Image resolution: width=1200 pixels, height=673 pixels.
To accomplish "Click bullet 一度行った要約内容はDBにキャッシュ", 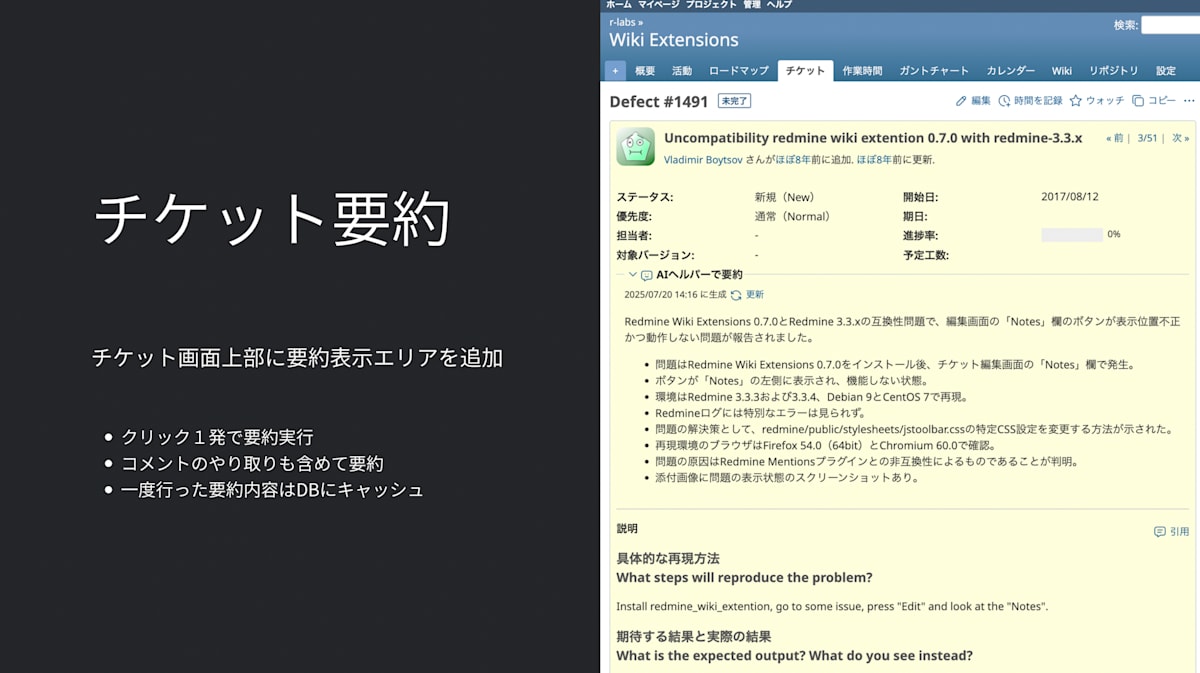I will (x=273, y=490).
